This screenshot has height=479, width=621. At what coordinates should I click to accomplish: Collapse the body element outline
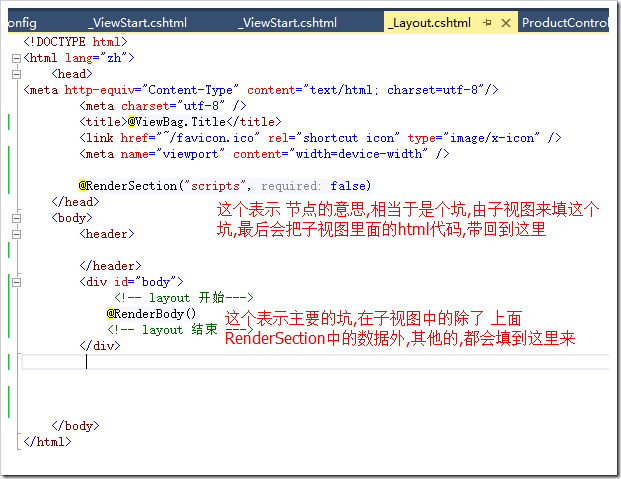16,218
